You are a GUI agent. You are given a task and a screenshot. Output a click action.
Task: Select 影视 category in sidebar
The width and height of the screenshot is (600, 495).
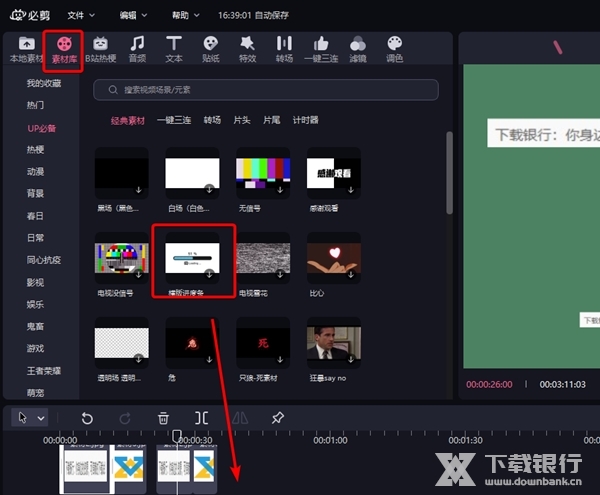coord(35,283)
